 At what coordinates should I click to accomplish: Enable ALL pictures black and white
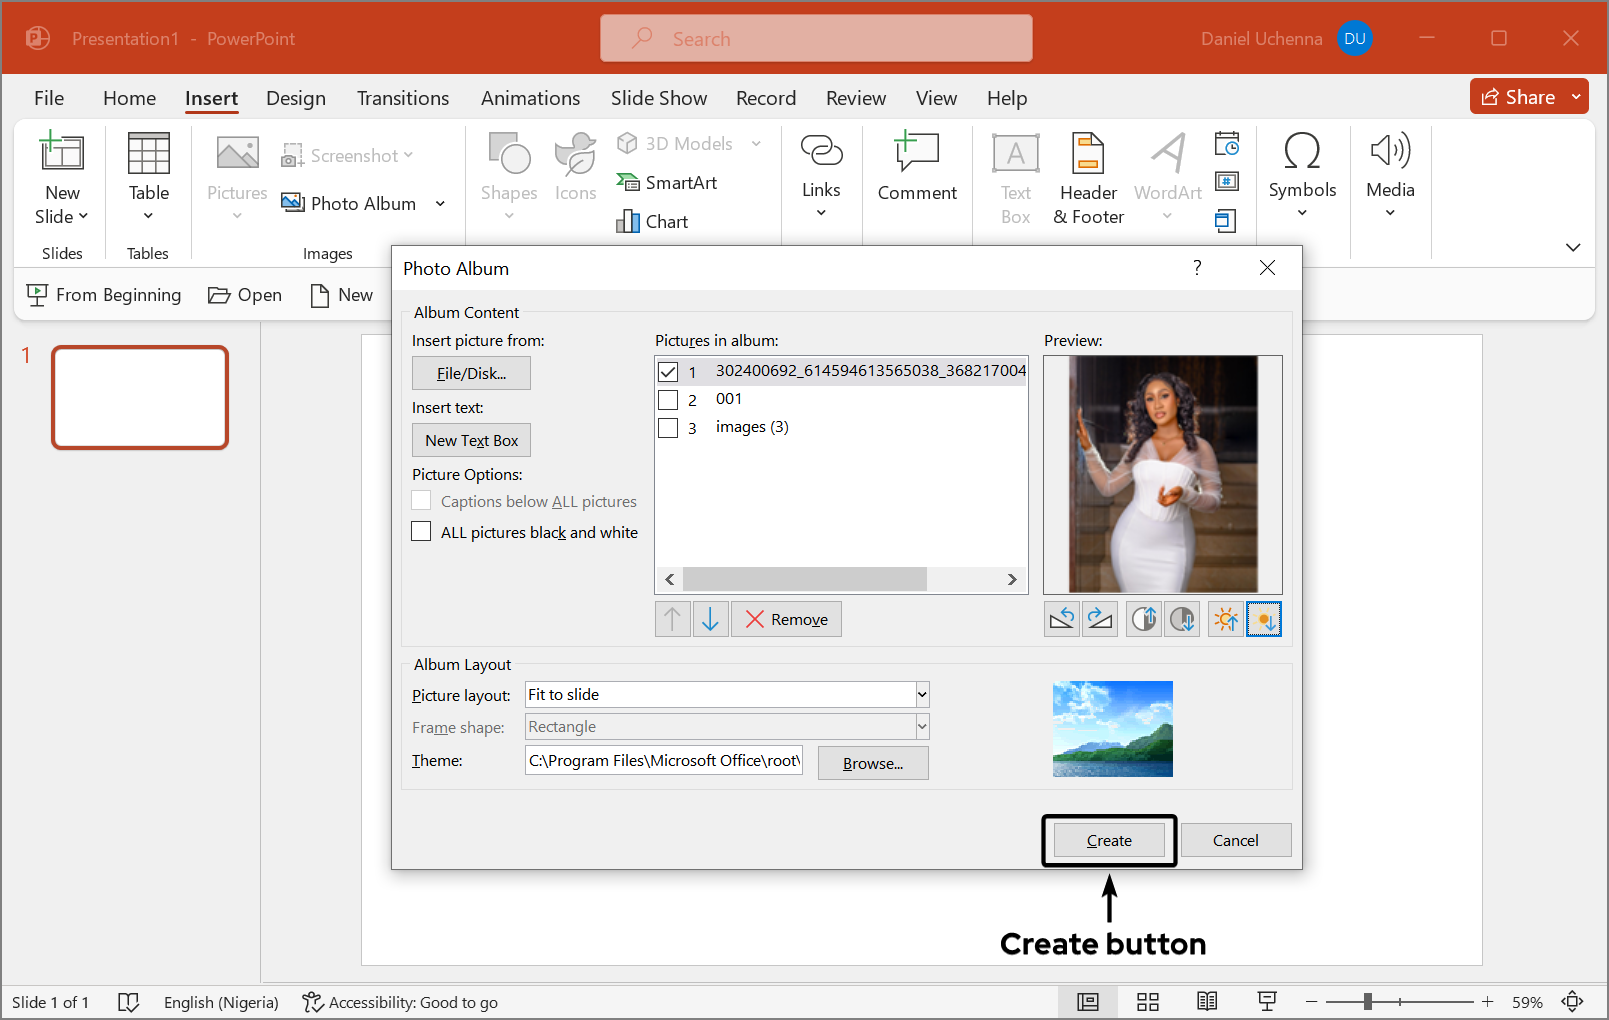point(422,532)
